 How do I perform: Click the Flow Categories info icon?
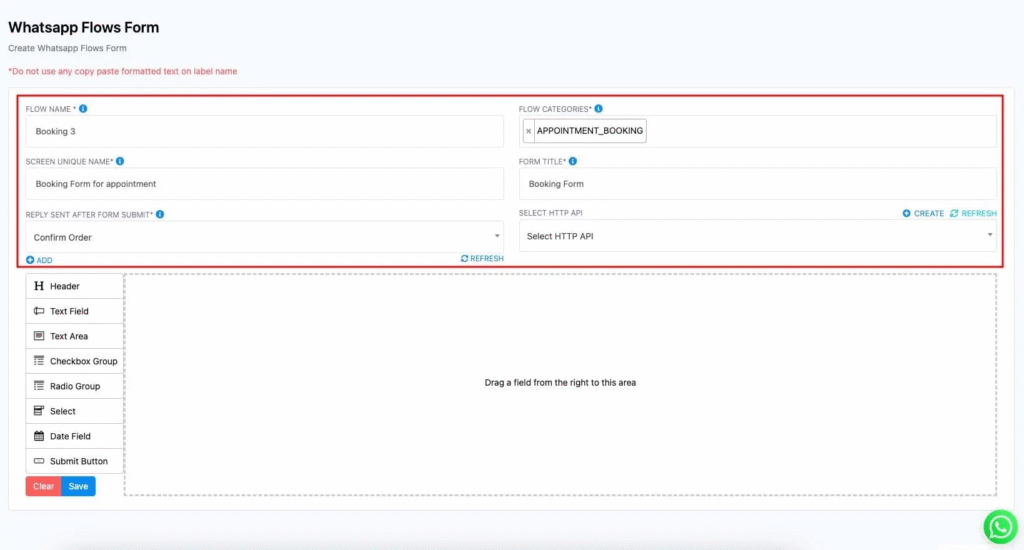598,109
